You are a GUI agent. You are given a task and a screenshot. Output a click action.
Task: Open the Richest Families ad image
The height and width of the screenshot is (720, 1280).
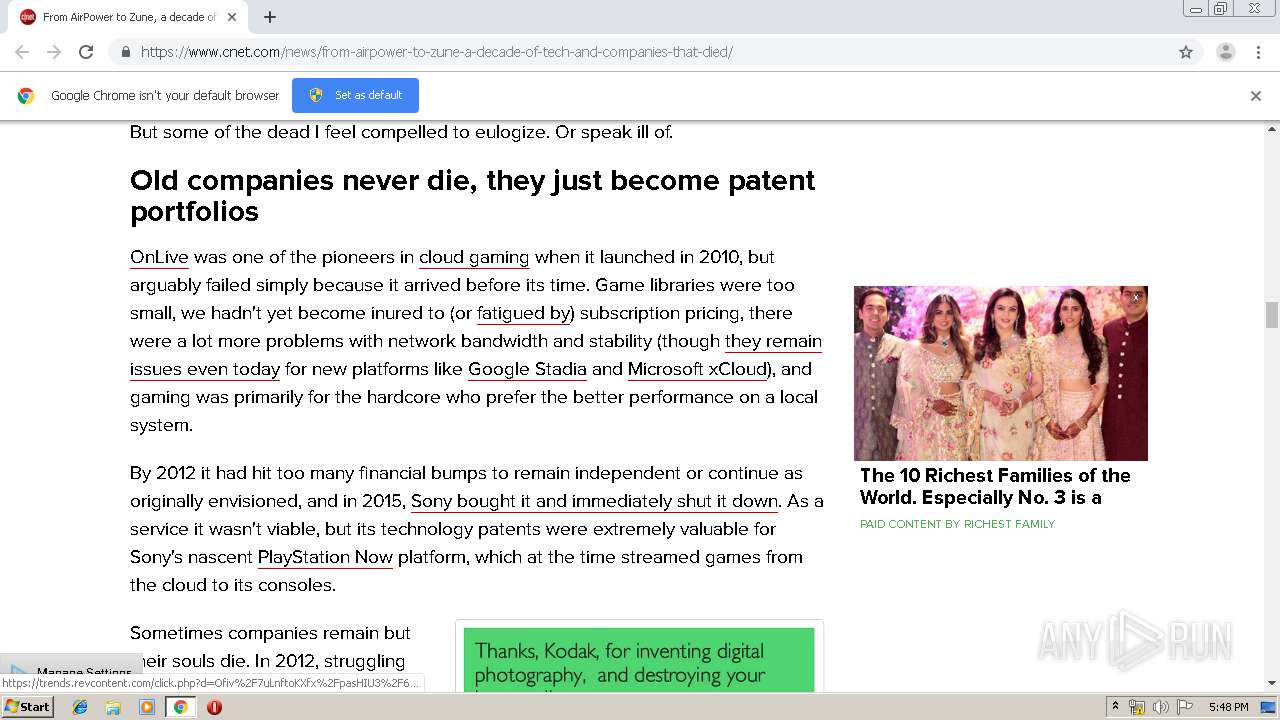[x=1001, y=373]
